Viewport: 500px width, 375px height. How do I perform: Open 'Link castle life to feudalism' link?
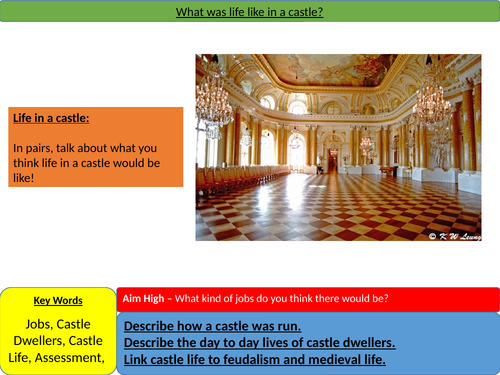[x=255, y=360]
